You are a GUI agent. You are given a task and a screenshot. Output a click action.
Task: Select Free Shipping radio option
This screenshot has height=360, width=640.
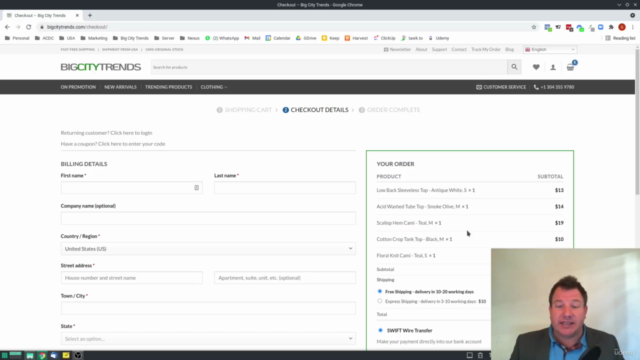point(380,291)
